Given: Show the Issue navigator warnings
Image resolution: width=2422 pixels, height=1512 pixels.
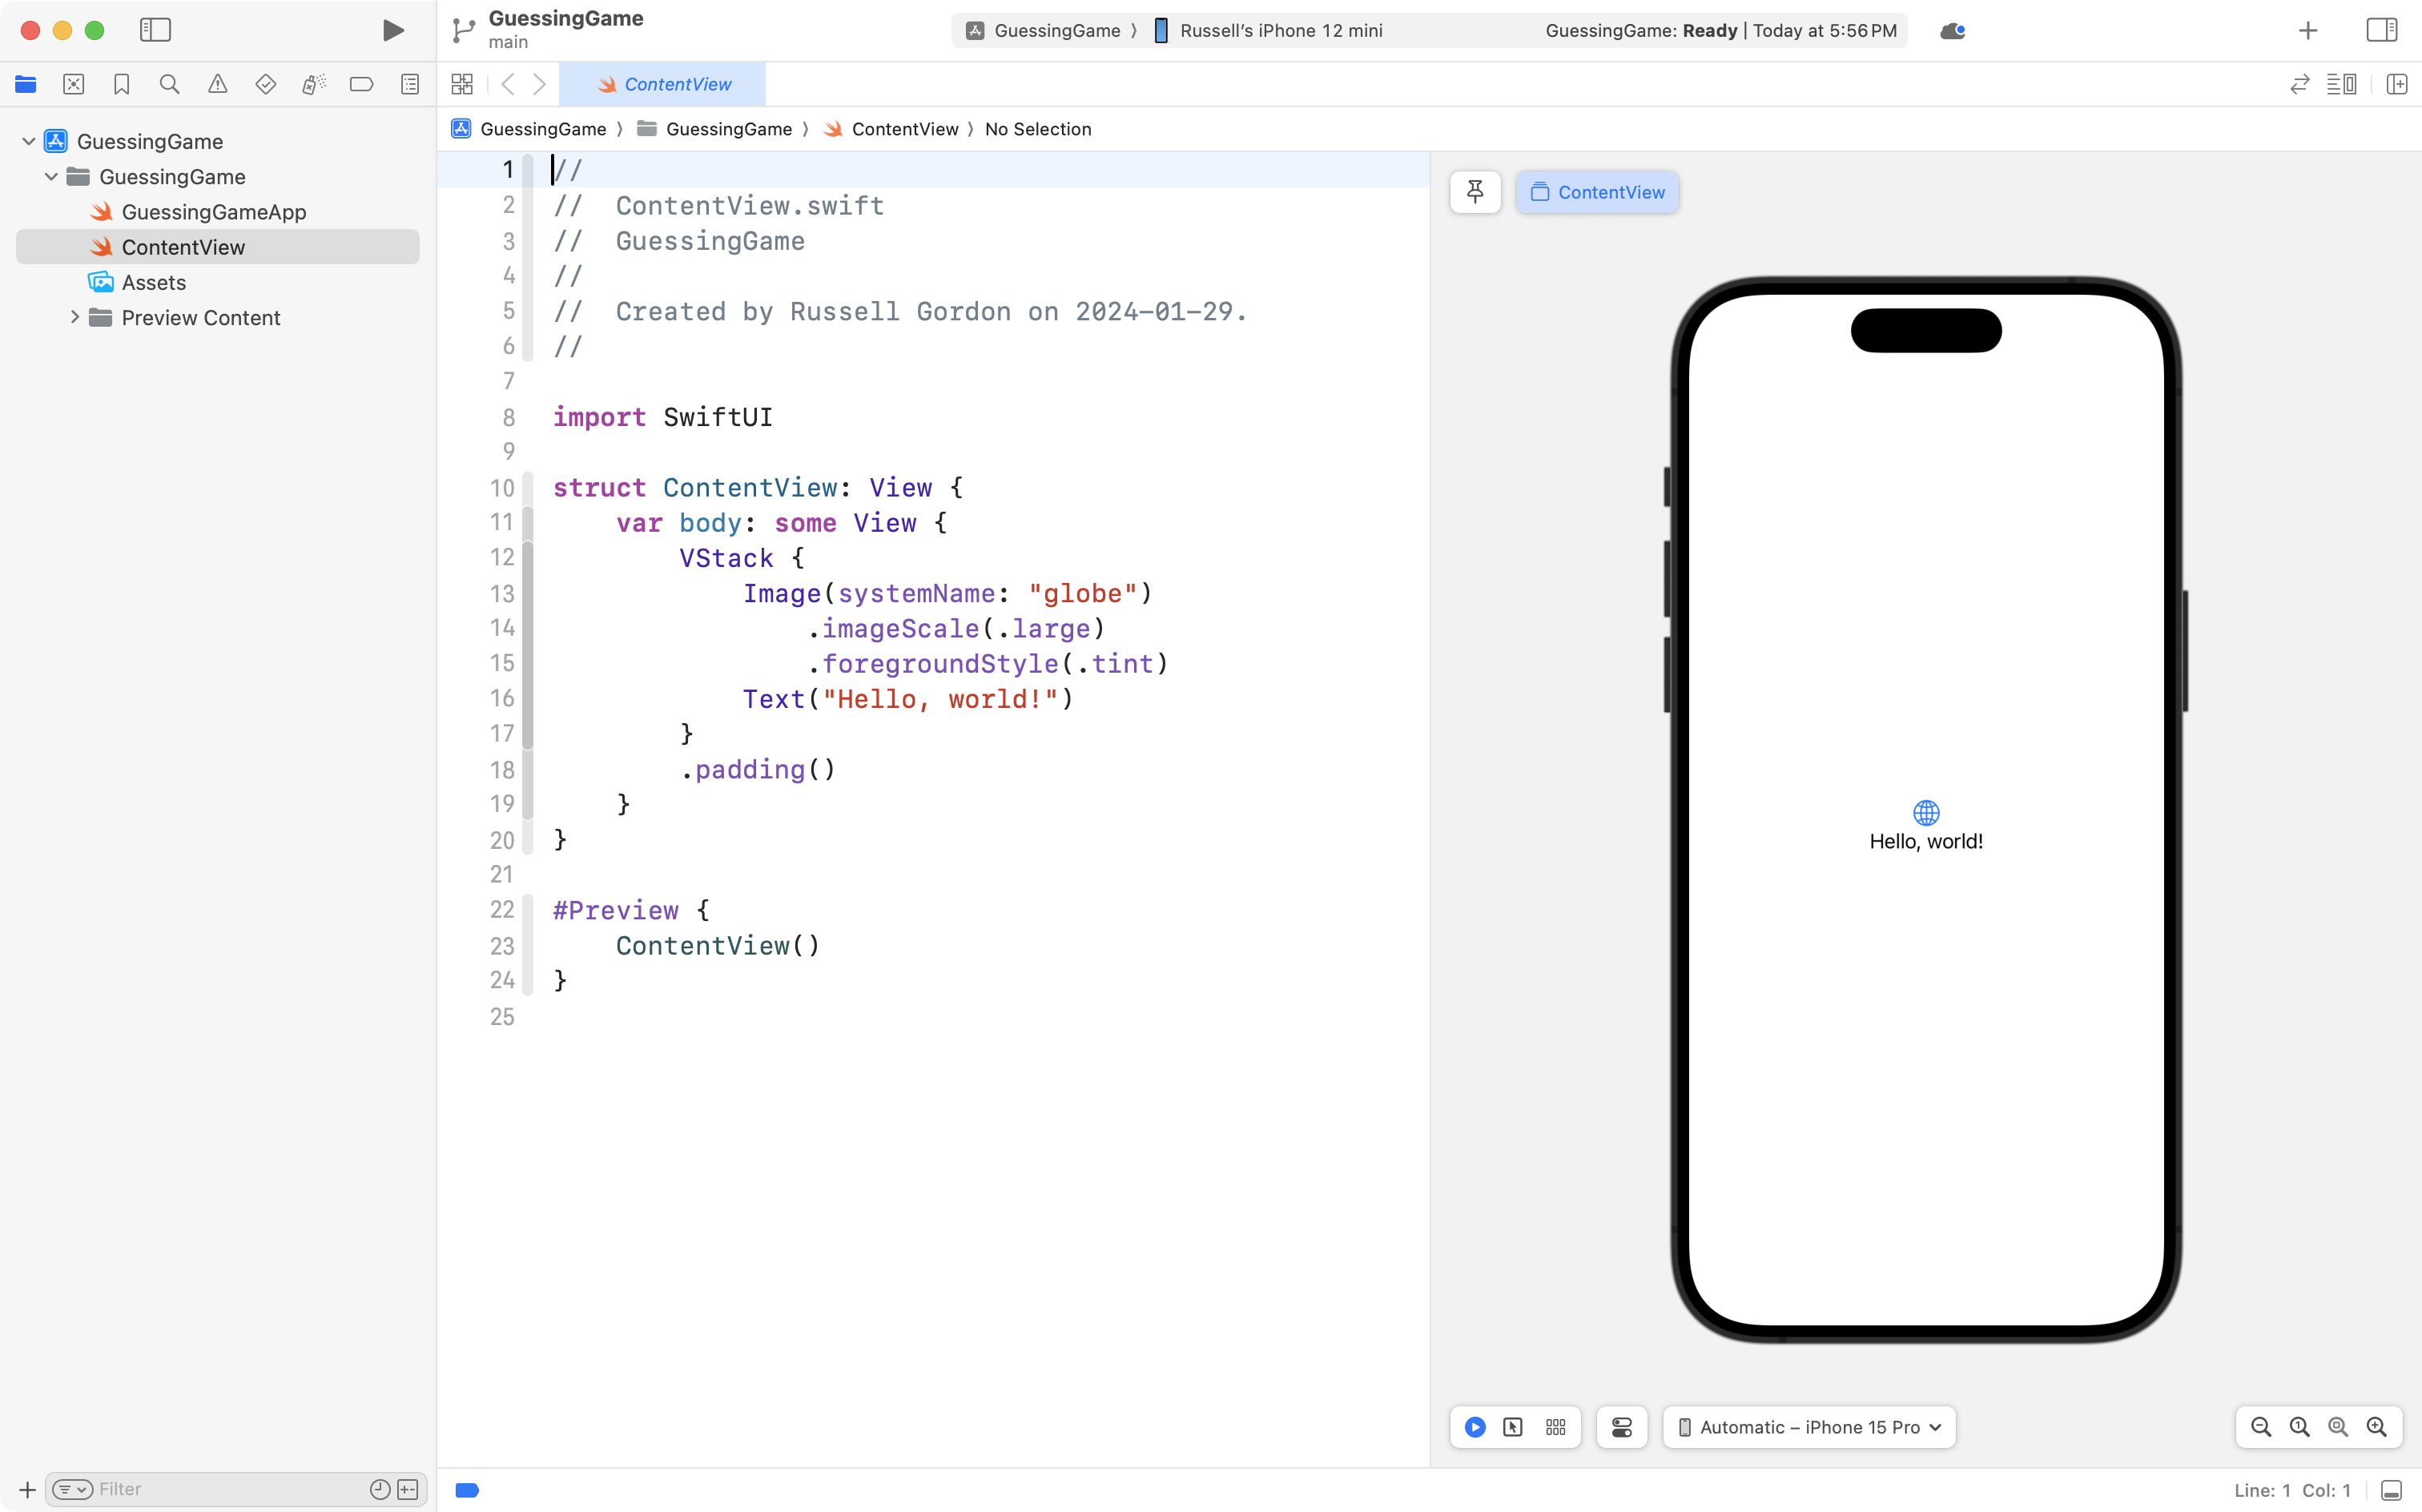Looking at the screenshot, I should (x=218, y=84).
